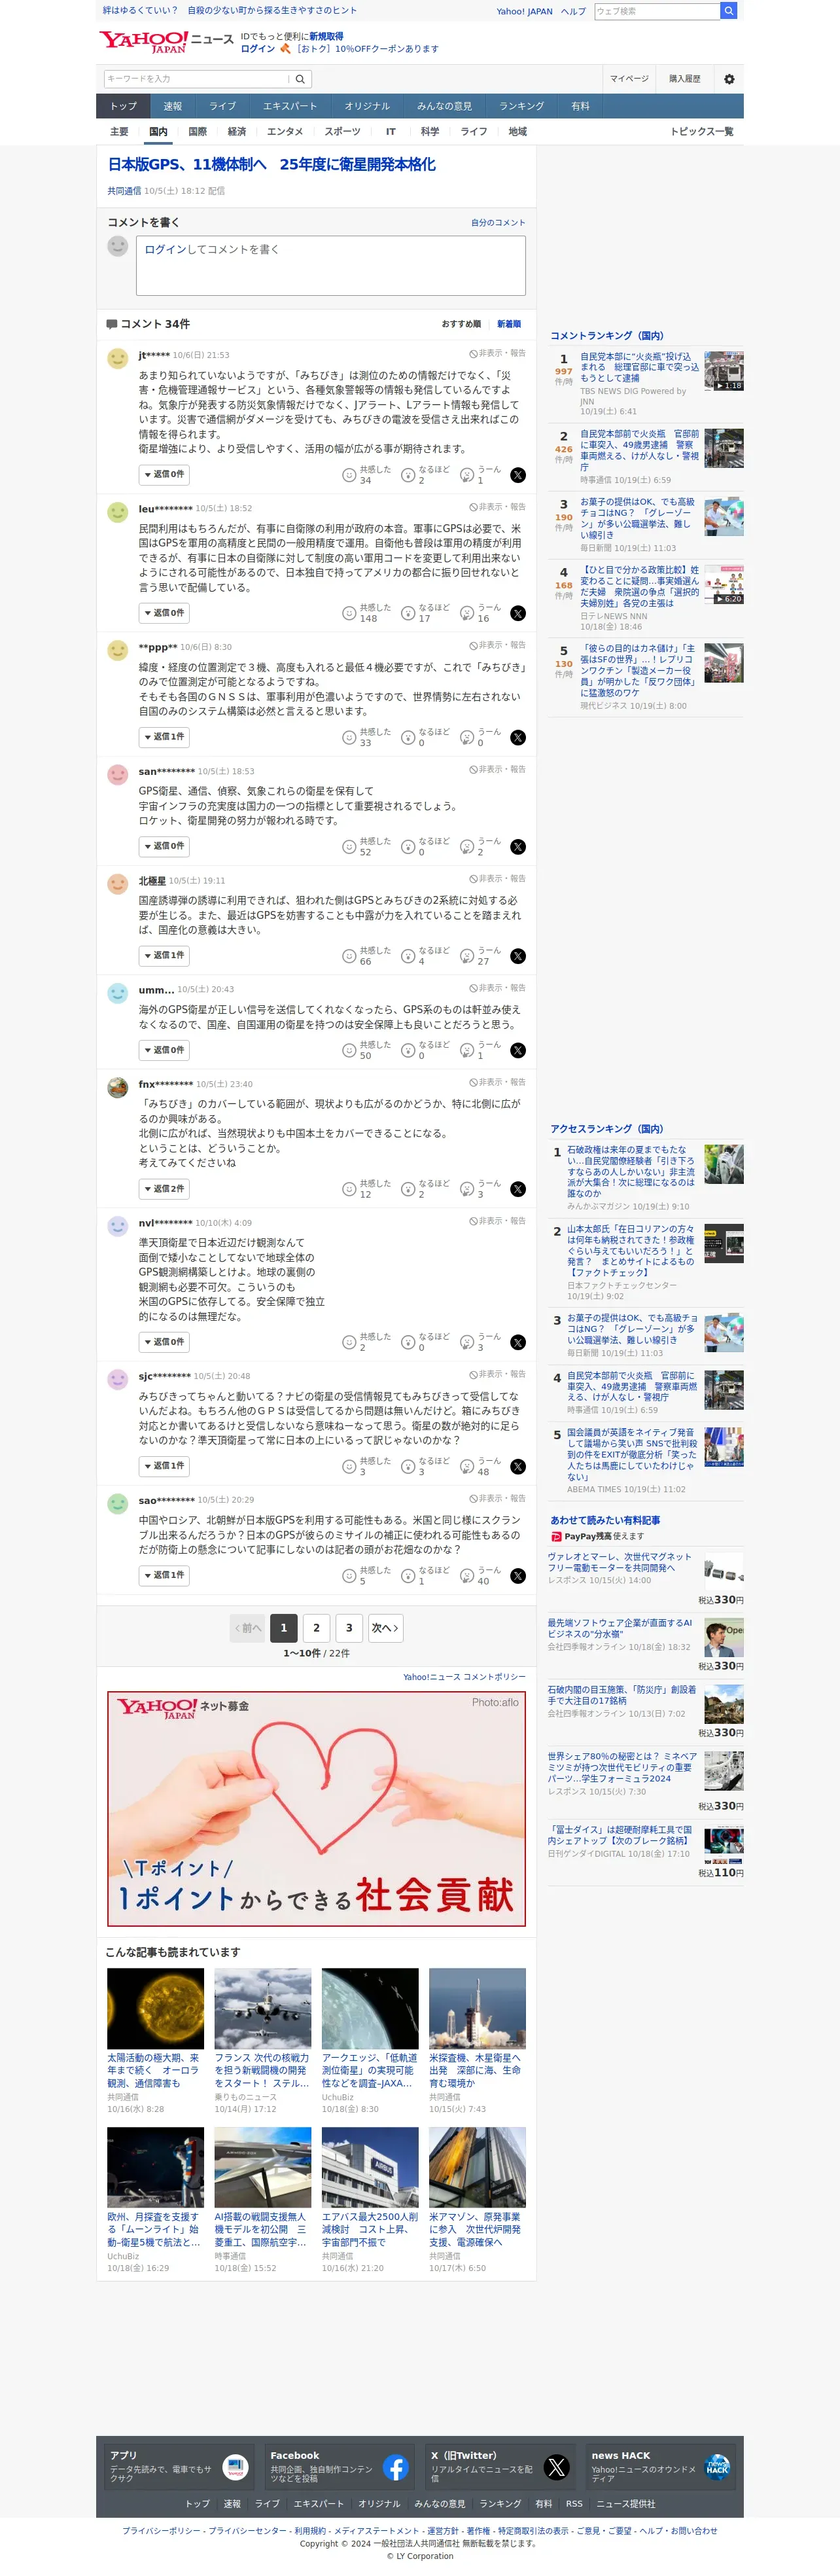Image resolution: width=840 pixels, height=2576 pixels.
Task: Open Yahoo!ニュース コメントポリシー link
Action: pos(464,1677)
